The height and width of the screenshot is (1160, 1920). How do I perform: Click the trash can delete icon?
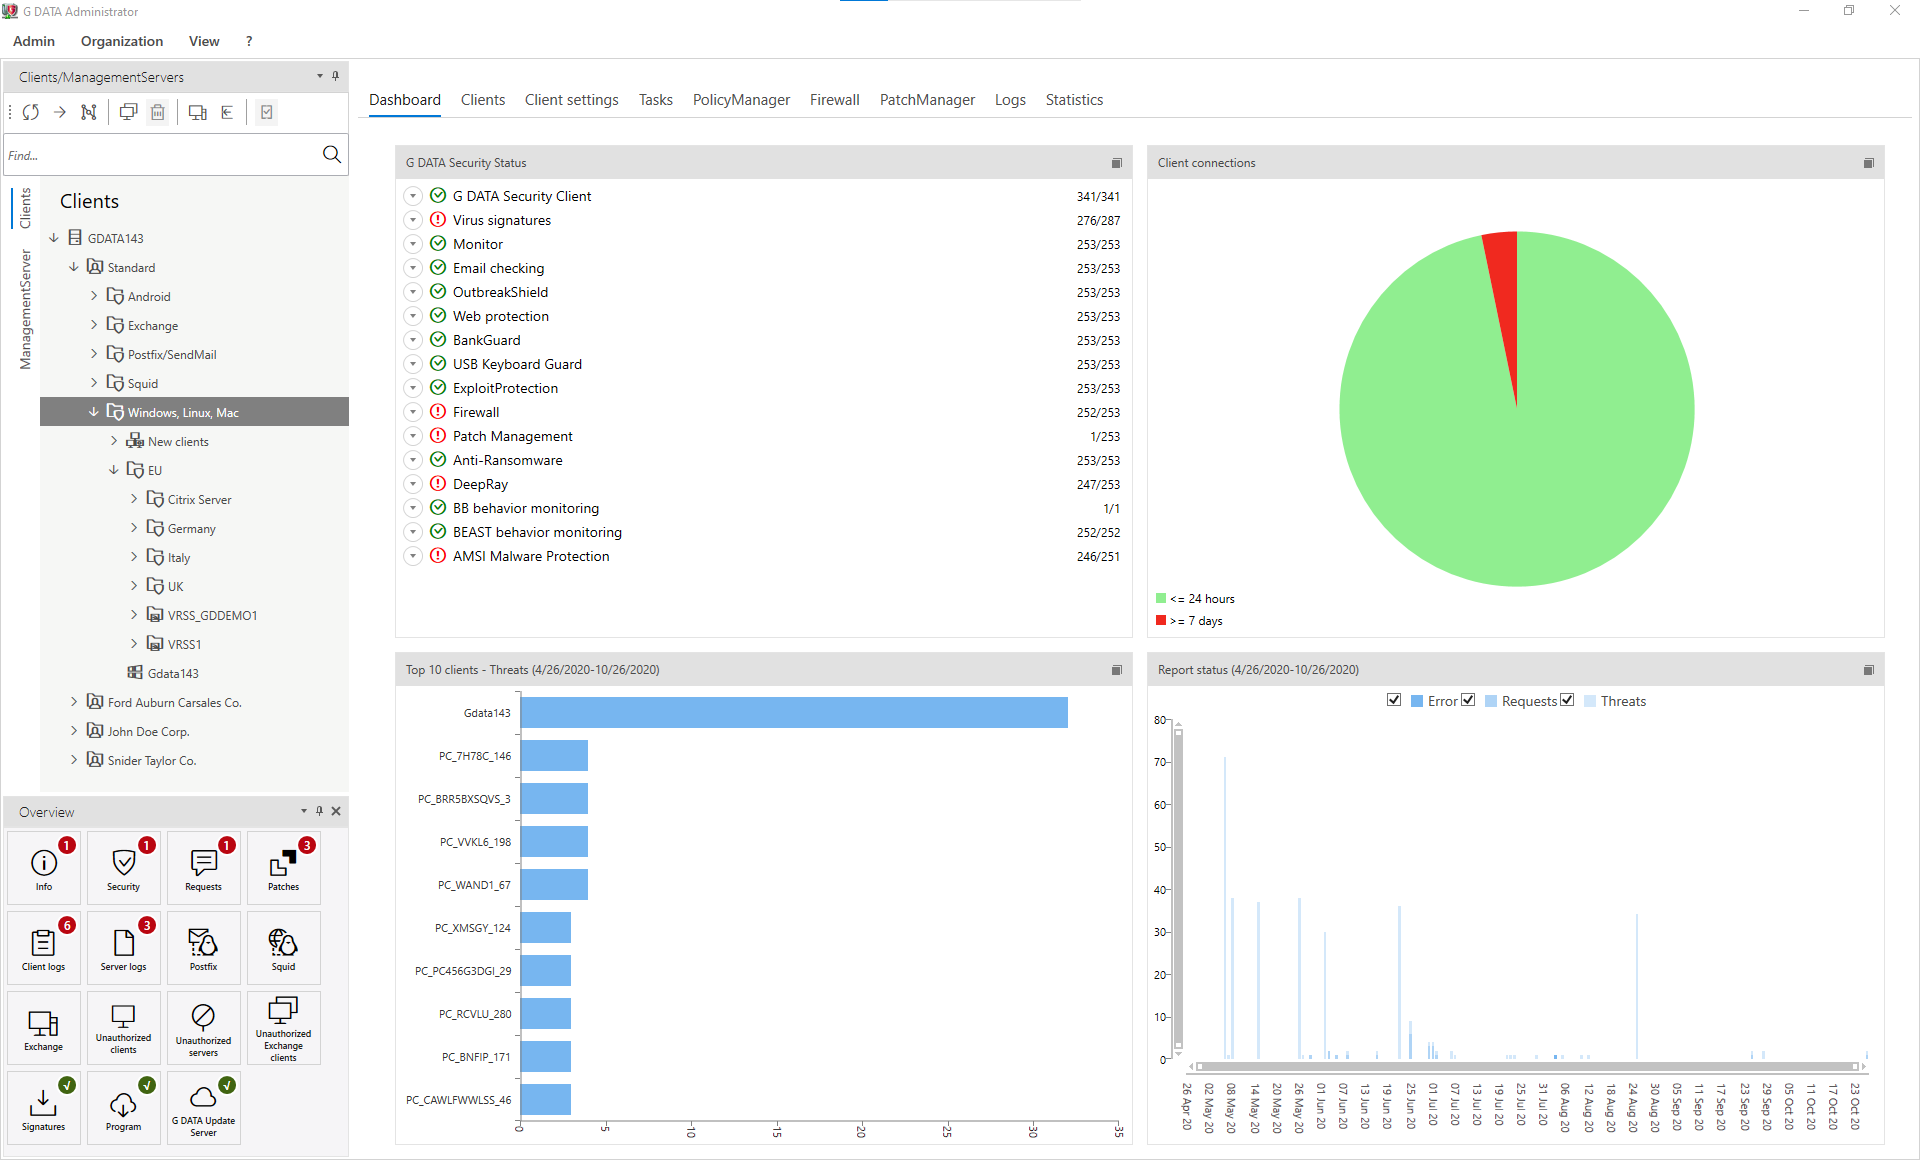158,112
